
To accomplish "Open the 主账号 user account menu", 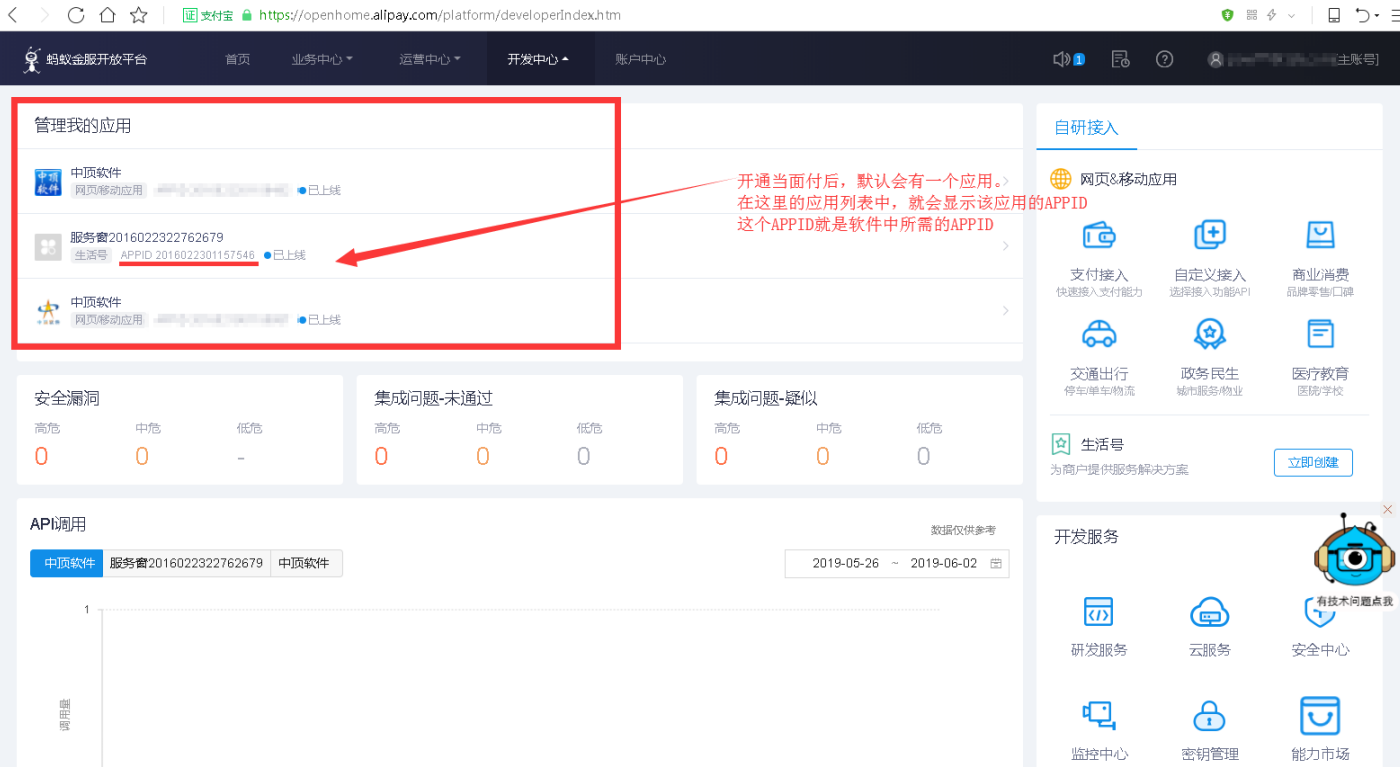I will pos(1293,59).
